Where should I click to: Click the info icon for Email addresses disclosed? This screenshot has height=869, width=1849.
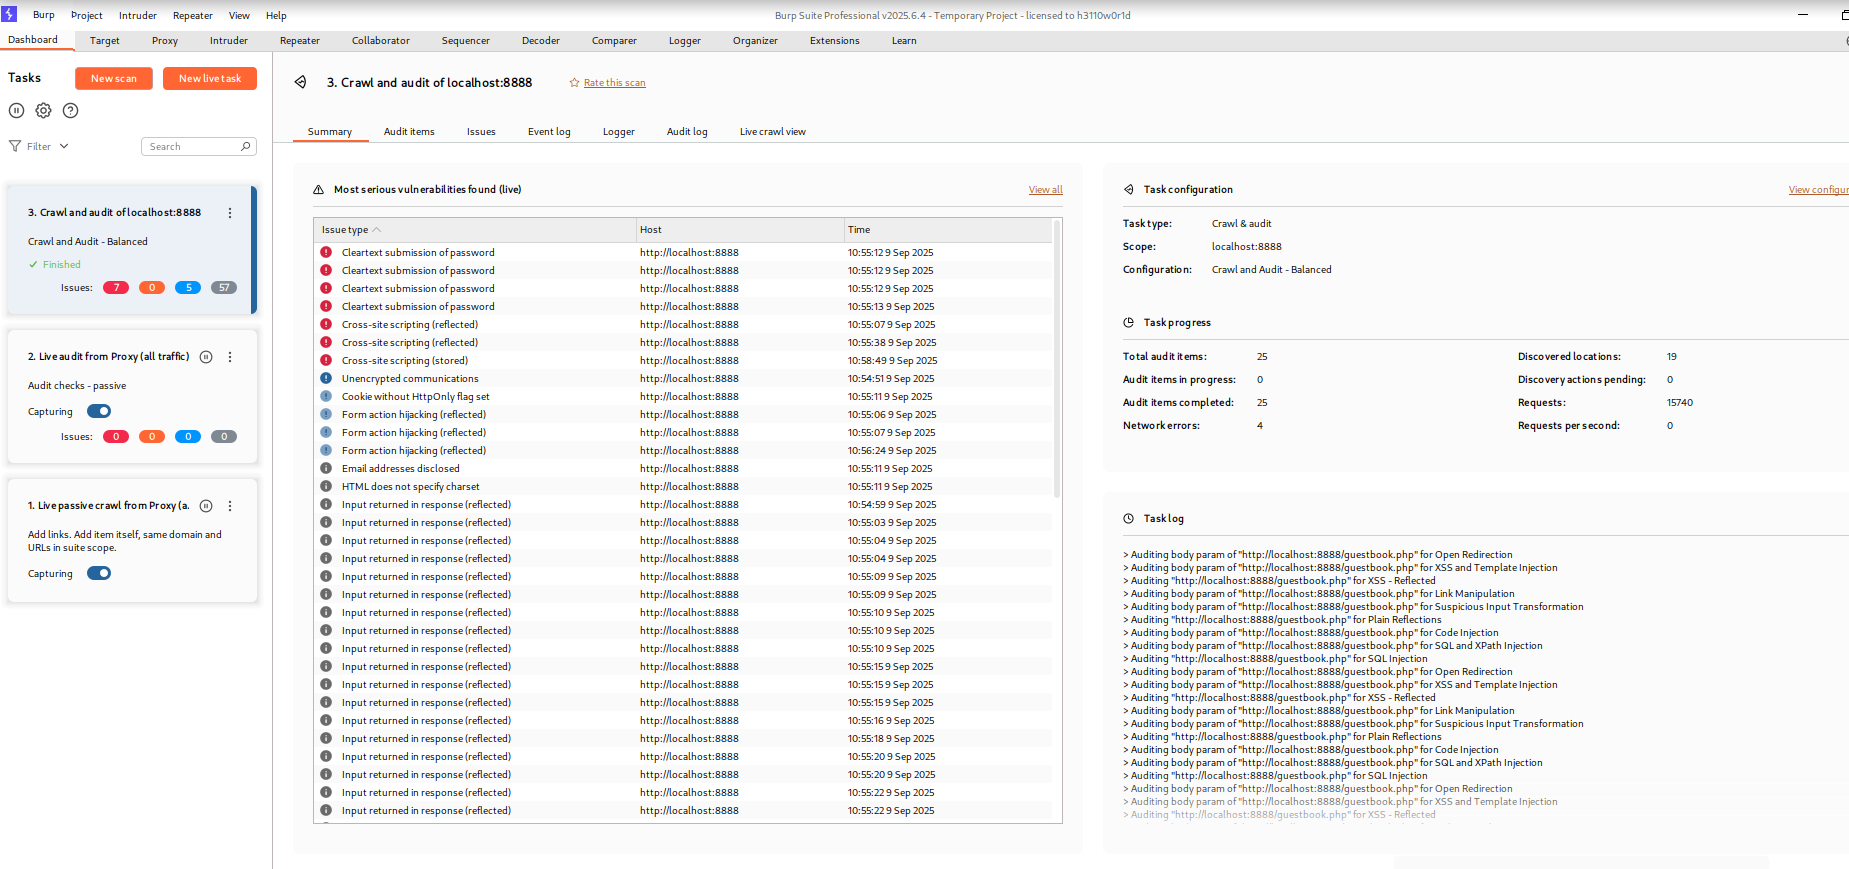[x=326, y=468]
